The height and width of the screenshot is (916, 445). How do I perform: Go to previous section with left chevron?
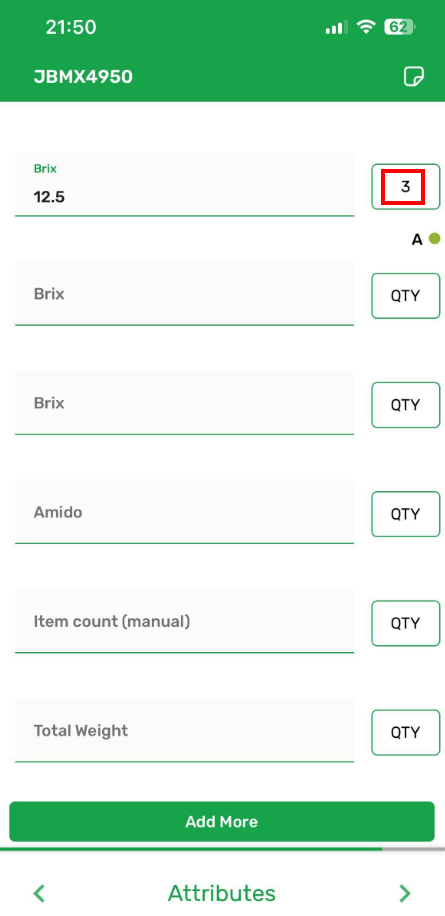[x=39, y=893]
